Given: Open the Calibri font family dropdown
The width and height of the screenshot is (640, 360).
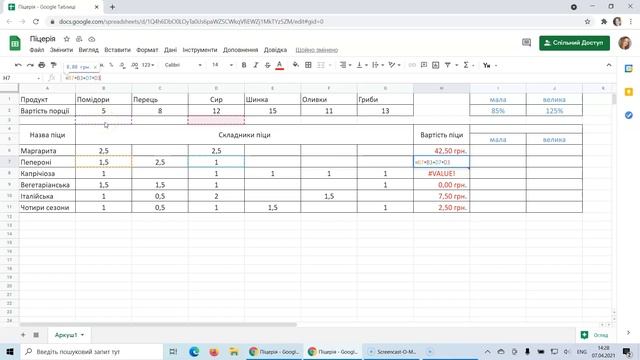Looking at the screenshot, I should coord(183,65).
